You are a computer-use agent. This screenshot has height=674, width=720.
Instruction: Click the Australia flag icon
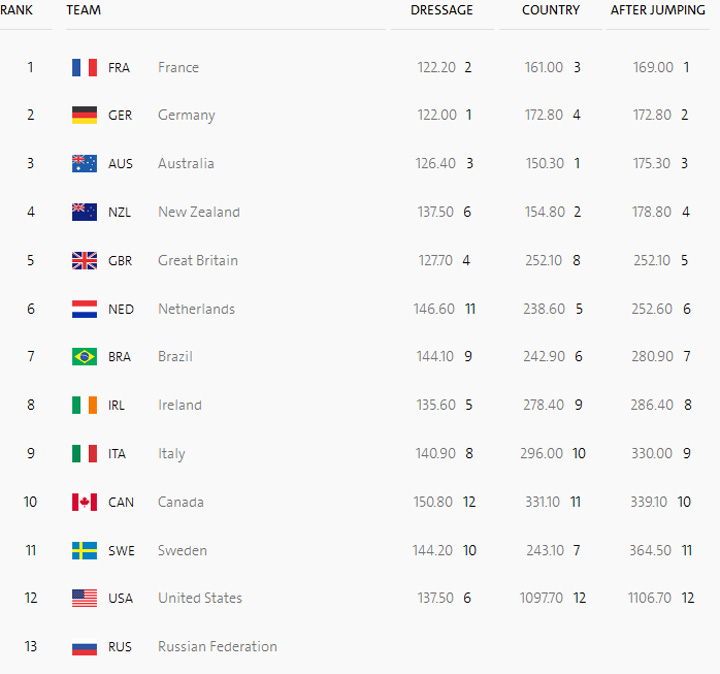[84, 163]
